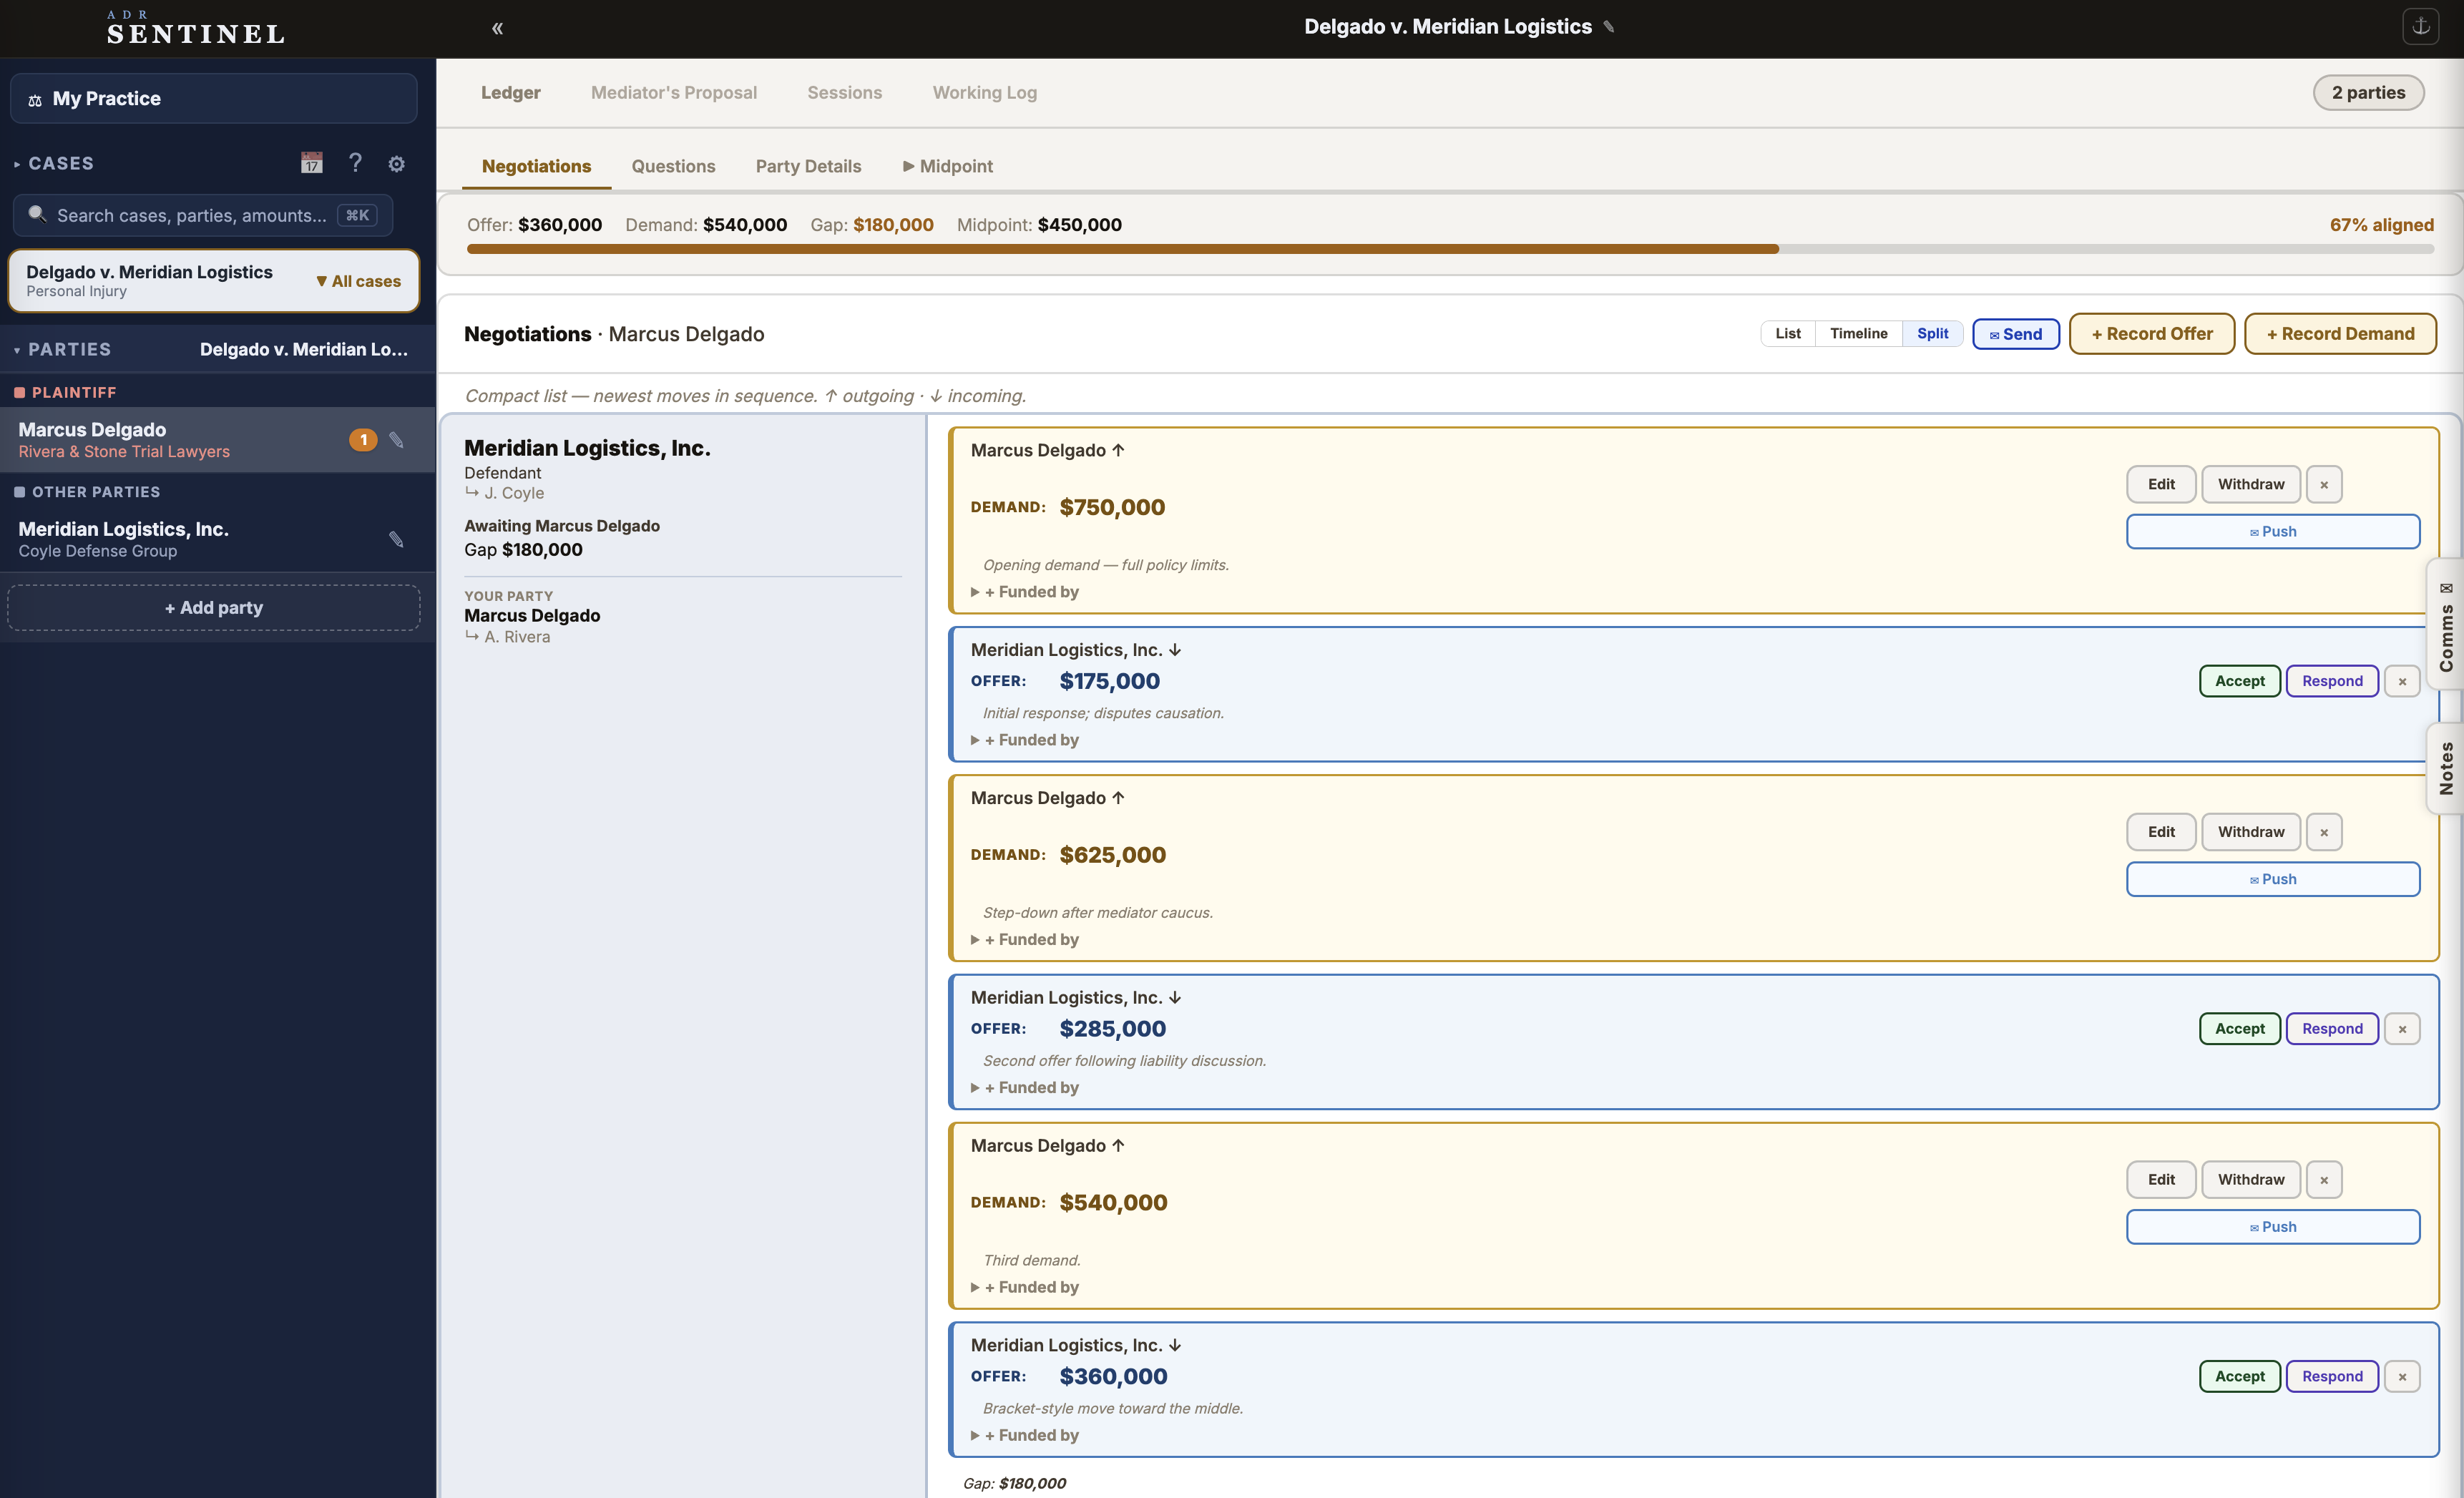Select the Questions sub-tab
Viewport: 2464px width, 1498px height.
pyautogui.click(x=673, y=166)
